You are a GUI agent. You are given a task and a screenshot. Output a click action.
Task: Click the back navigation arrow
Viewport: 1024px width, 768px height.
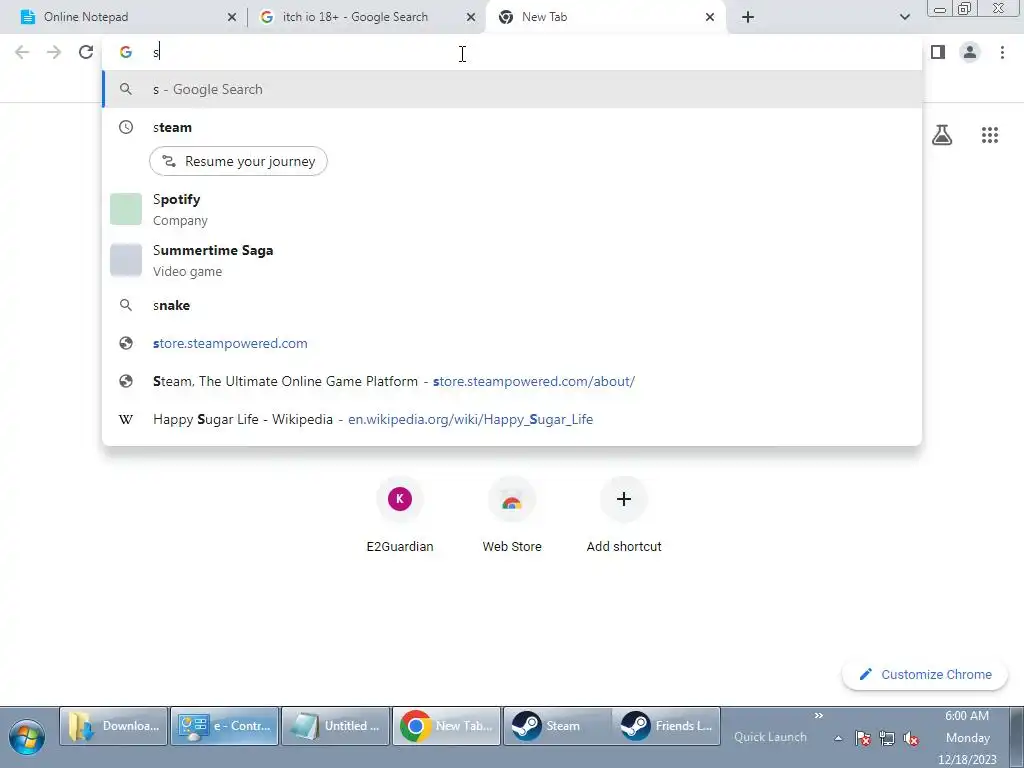pyautogui.click(x=22, y=52)
